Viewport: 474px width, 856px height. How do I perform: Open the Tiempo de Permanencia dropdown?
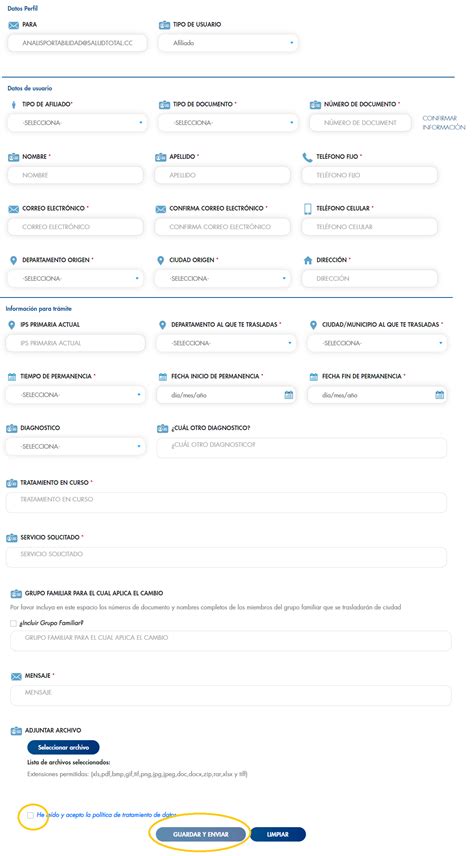click(75, 395)
